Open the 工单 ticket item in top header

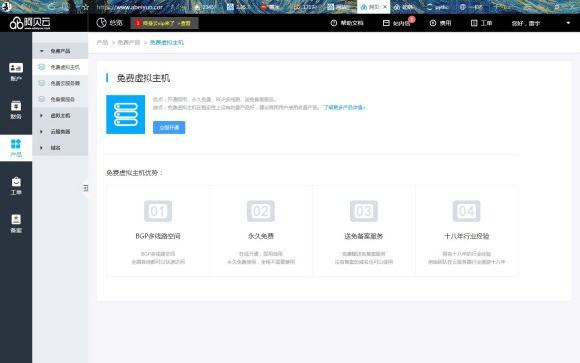[x=481, y=23]
